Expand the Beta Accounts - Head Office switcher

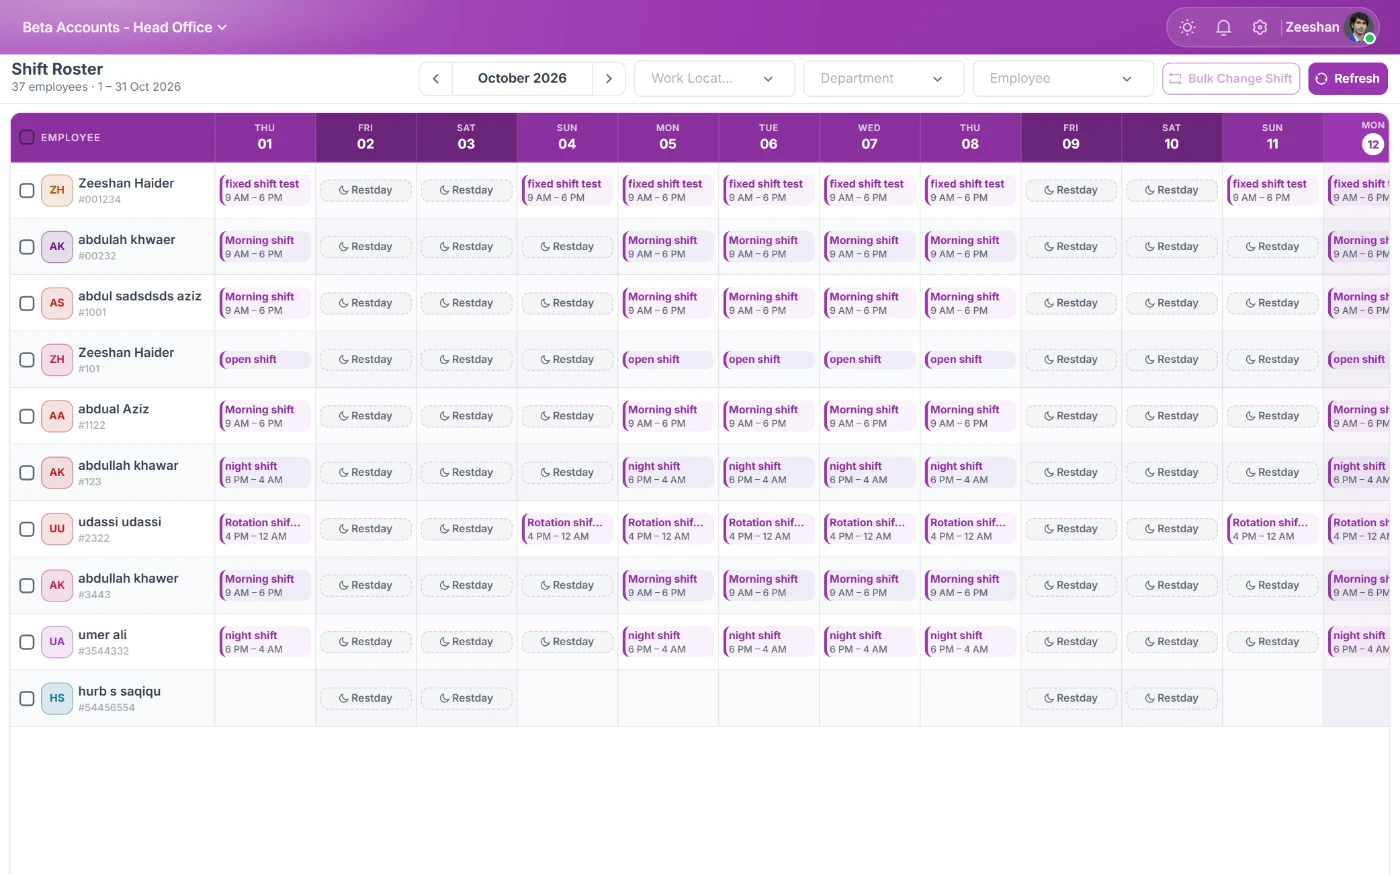pyautogui.click(x=125, y=27)
